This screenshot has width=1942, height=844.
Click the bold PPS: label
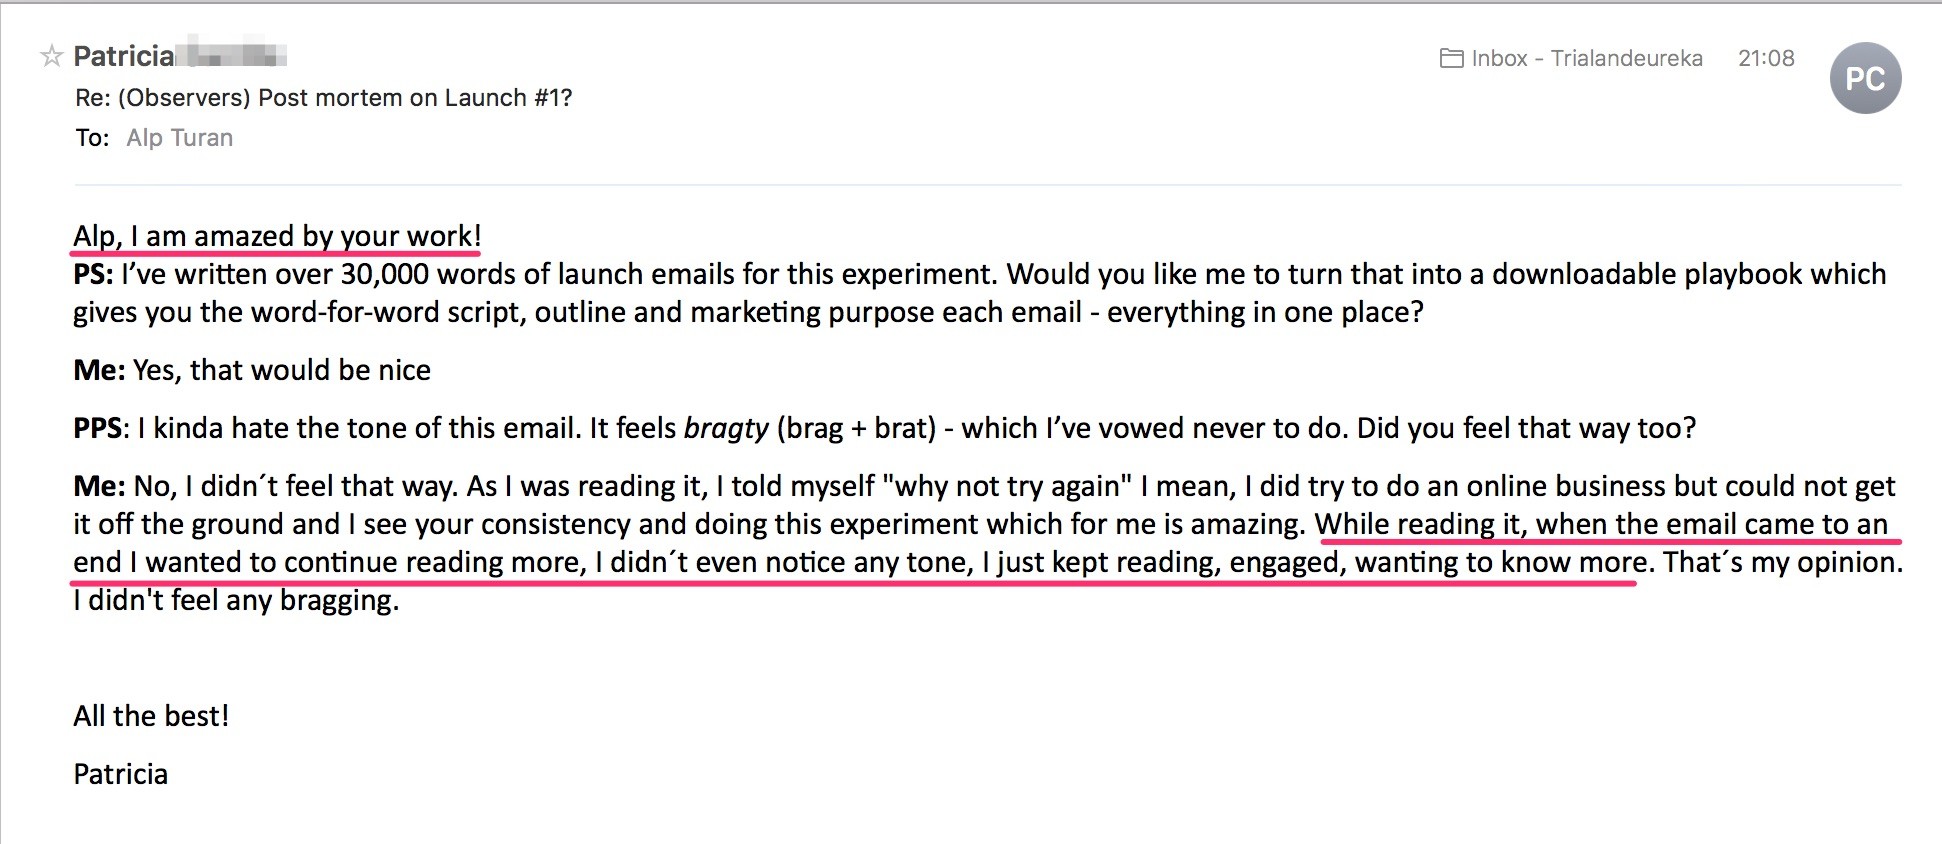101,428
